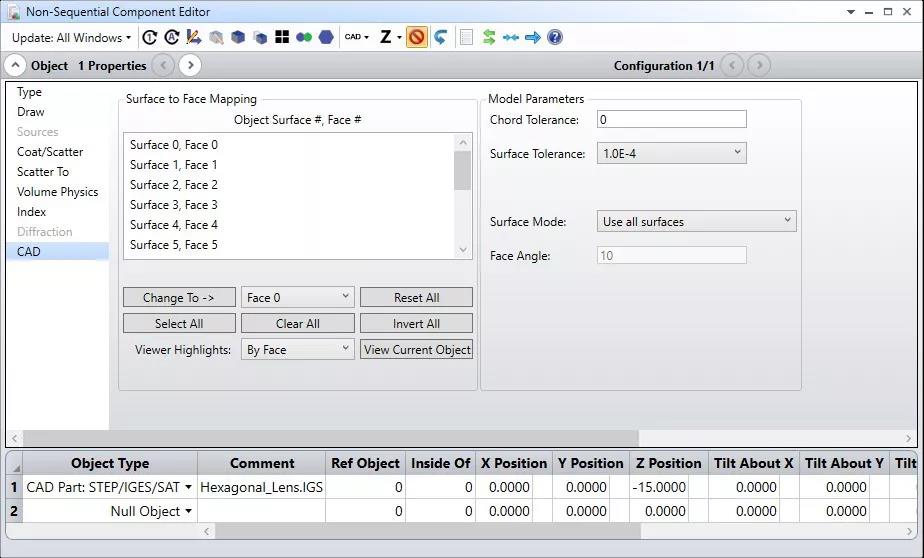
Task: Select the Coat/Scatter properties tab
Action: [50, 152]
